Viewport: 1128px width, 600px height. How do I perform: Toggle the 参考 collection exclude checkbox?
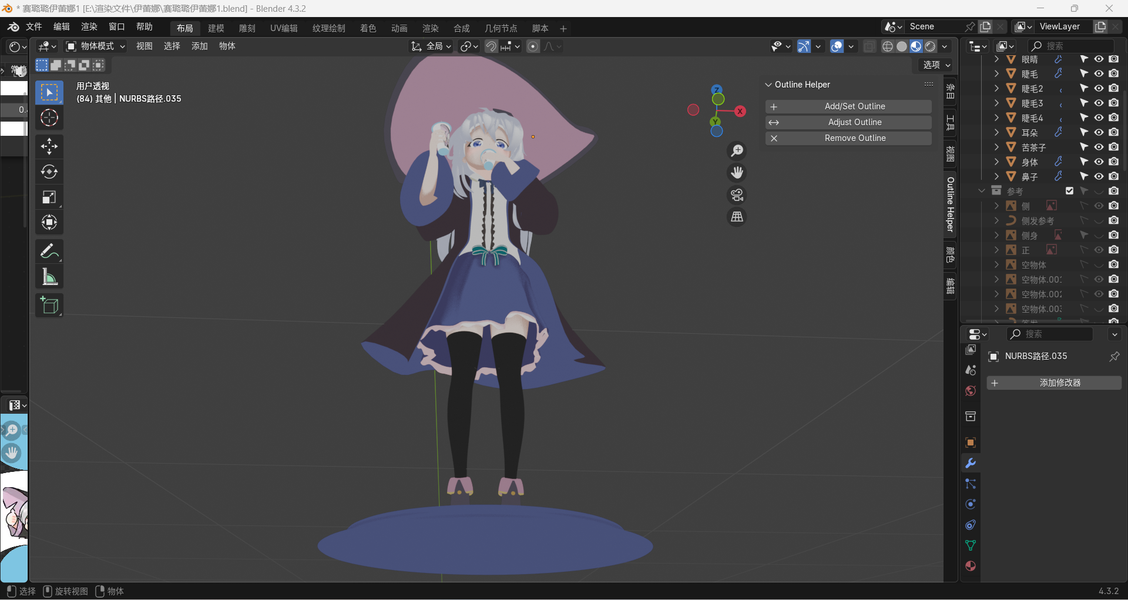pyautogui.click(x=1069, y=191)
